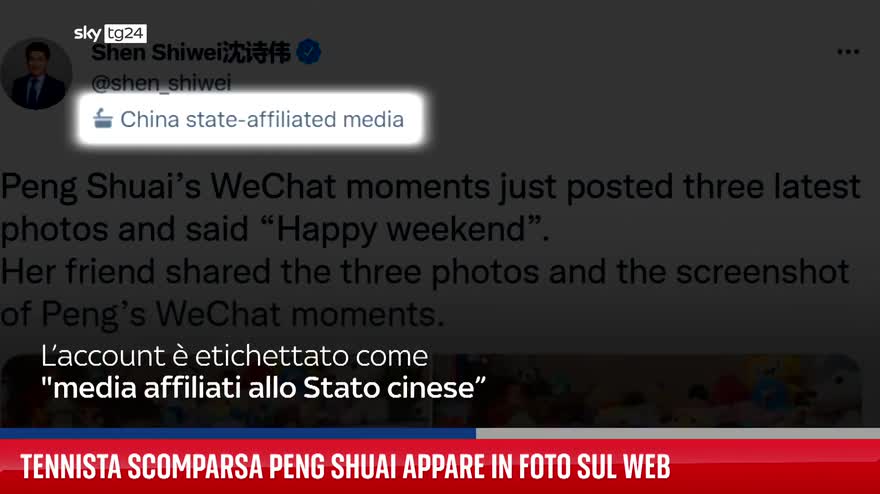Click the blue verified checkmark badge
This screenshot has width=880, height=494.
tap(308, 52)
